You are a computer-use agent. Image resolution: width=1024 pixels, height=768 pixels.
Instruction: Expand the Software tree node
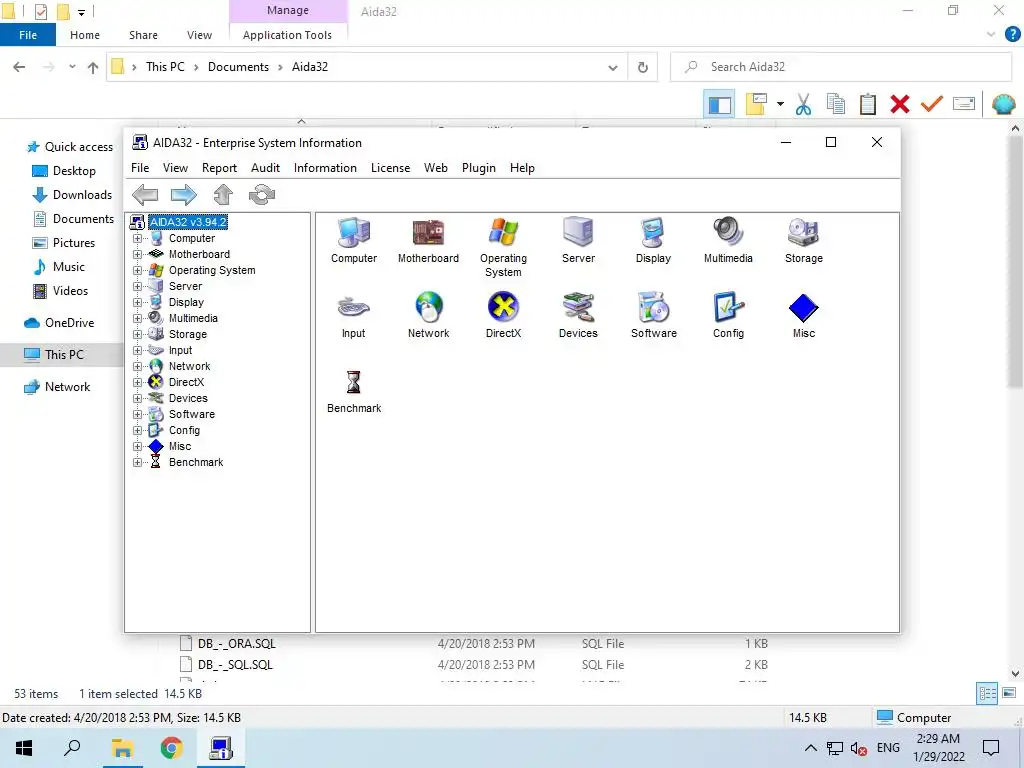(137, 414)
